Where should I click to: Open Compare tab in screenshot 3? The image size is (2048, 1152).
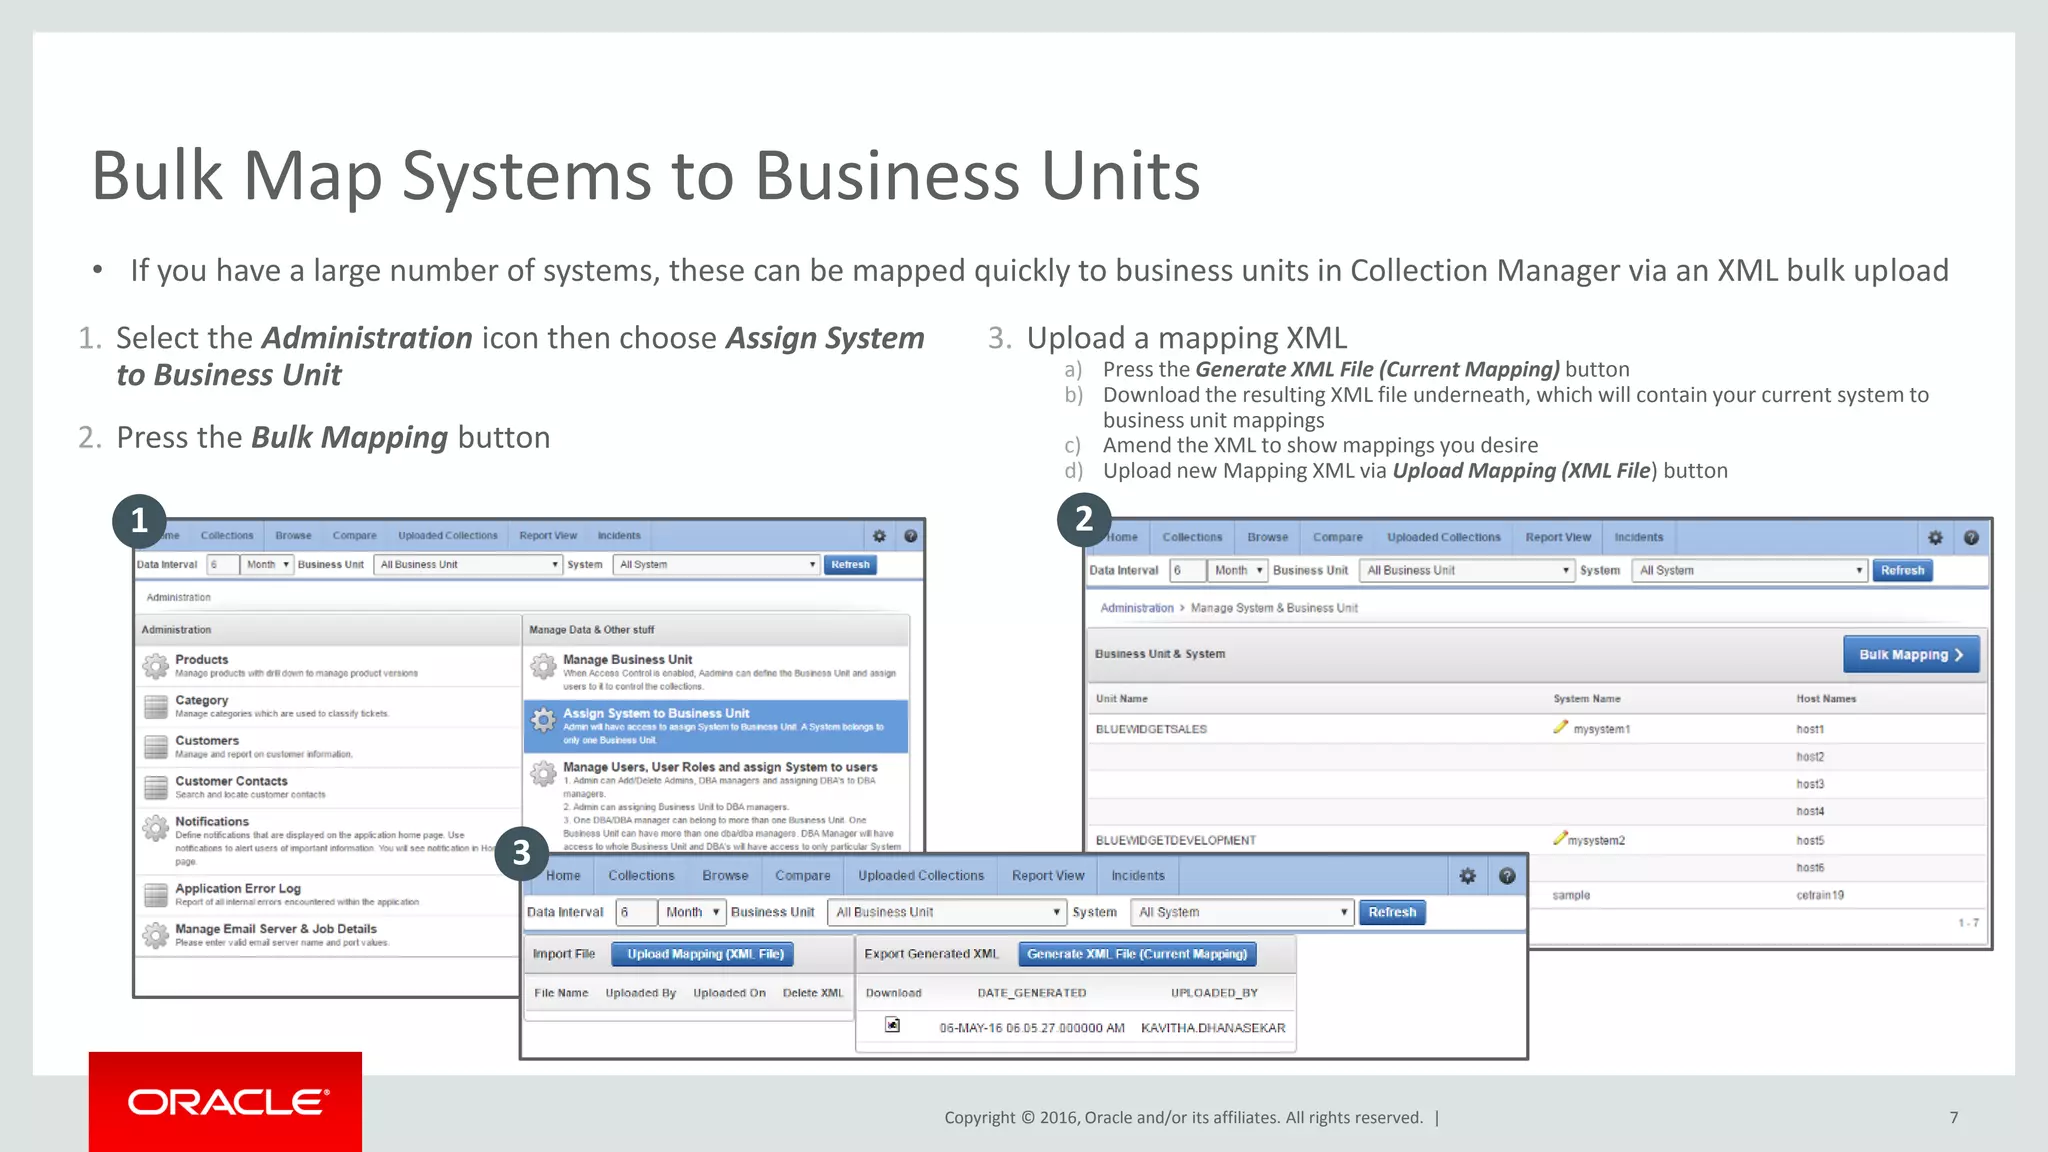pyautogui.click(x=802, y=876)
